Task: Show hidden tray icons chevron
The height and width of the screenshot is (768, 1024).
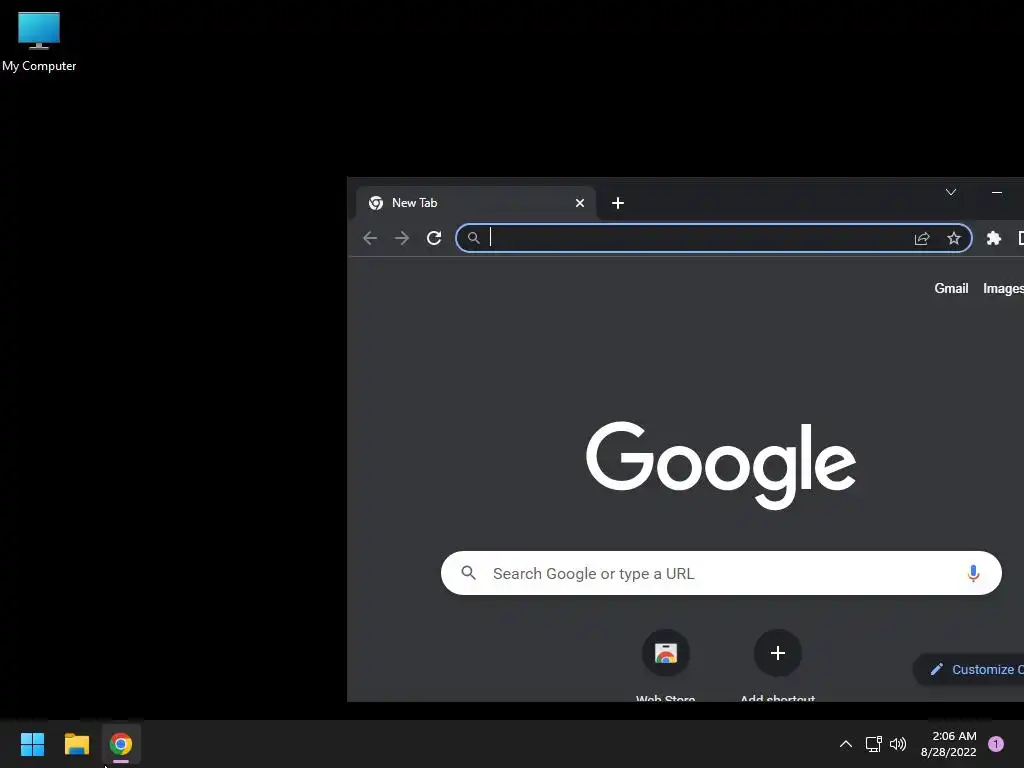Action: [846, 744]
